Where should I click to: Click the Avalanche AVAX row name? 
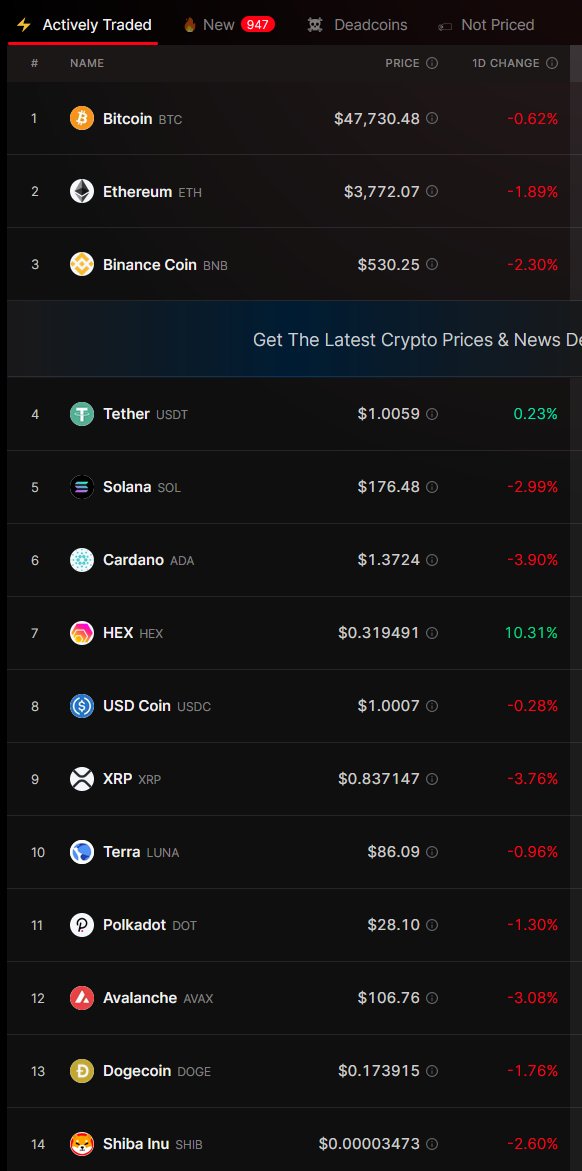coord(158,998)
